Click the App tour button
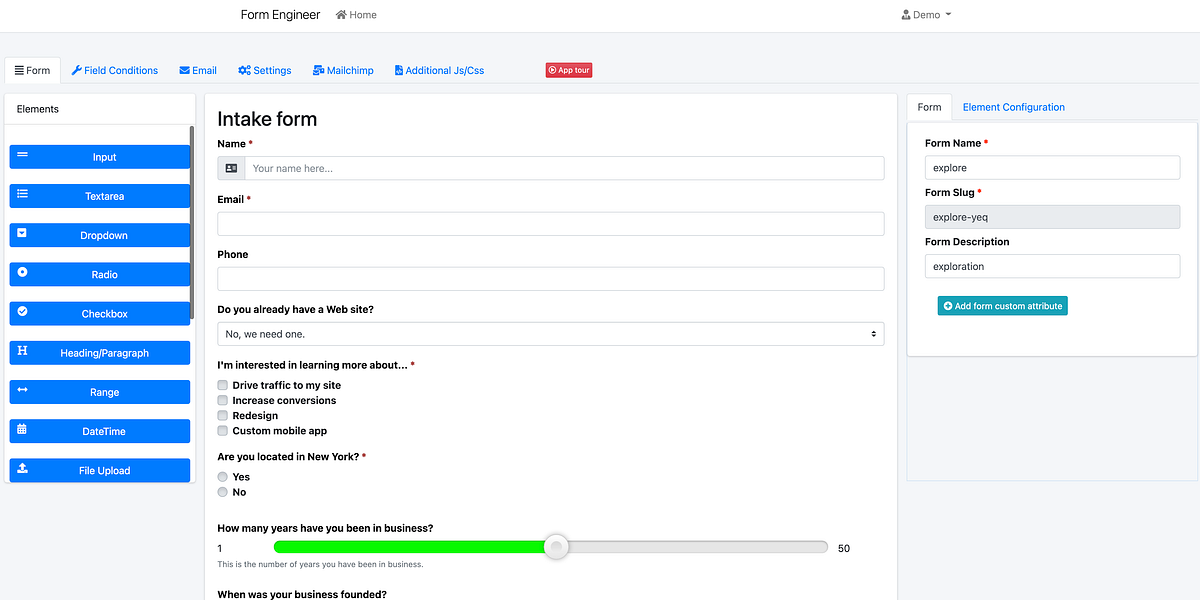The height and width of the screenshot is (600, 1200). tap(569, 70)
